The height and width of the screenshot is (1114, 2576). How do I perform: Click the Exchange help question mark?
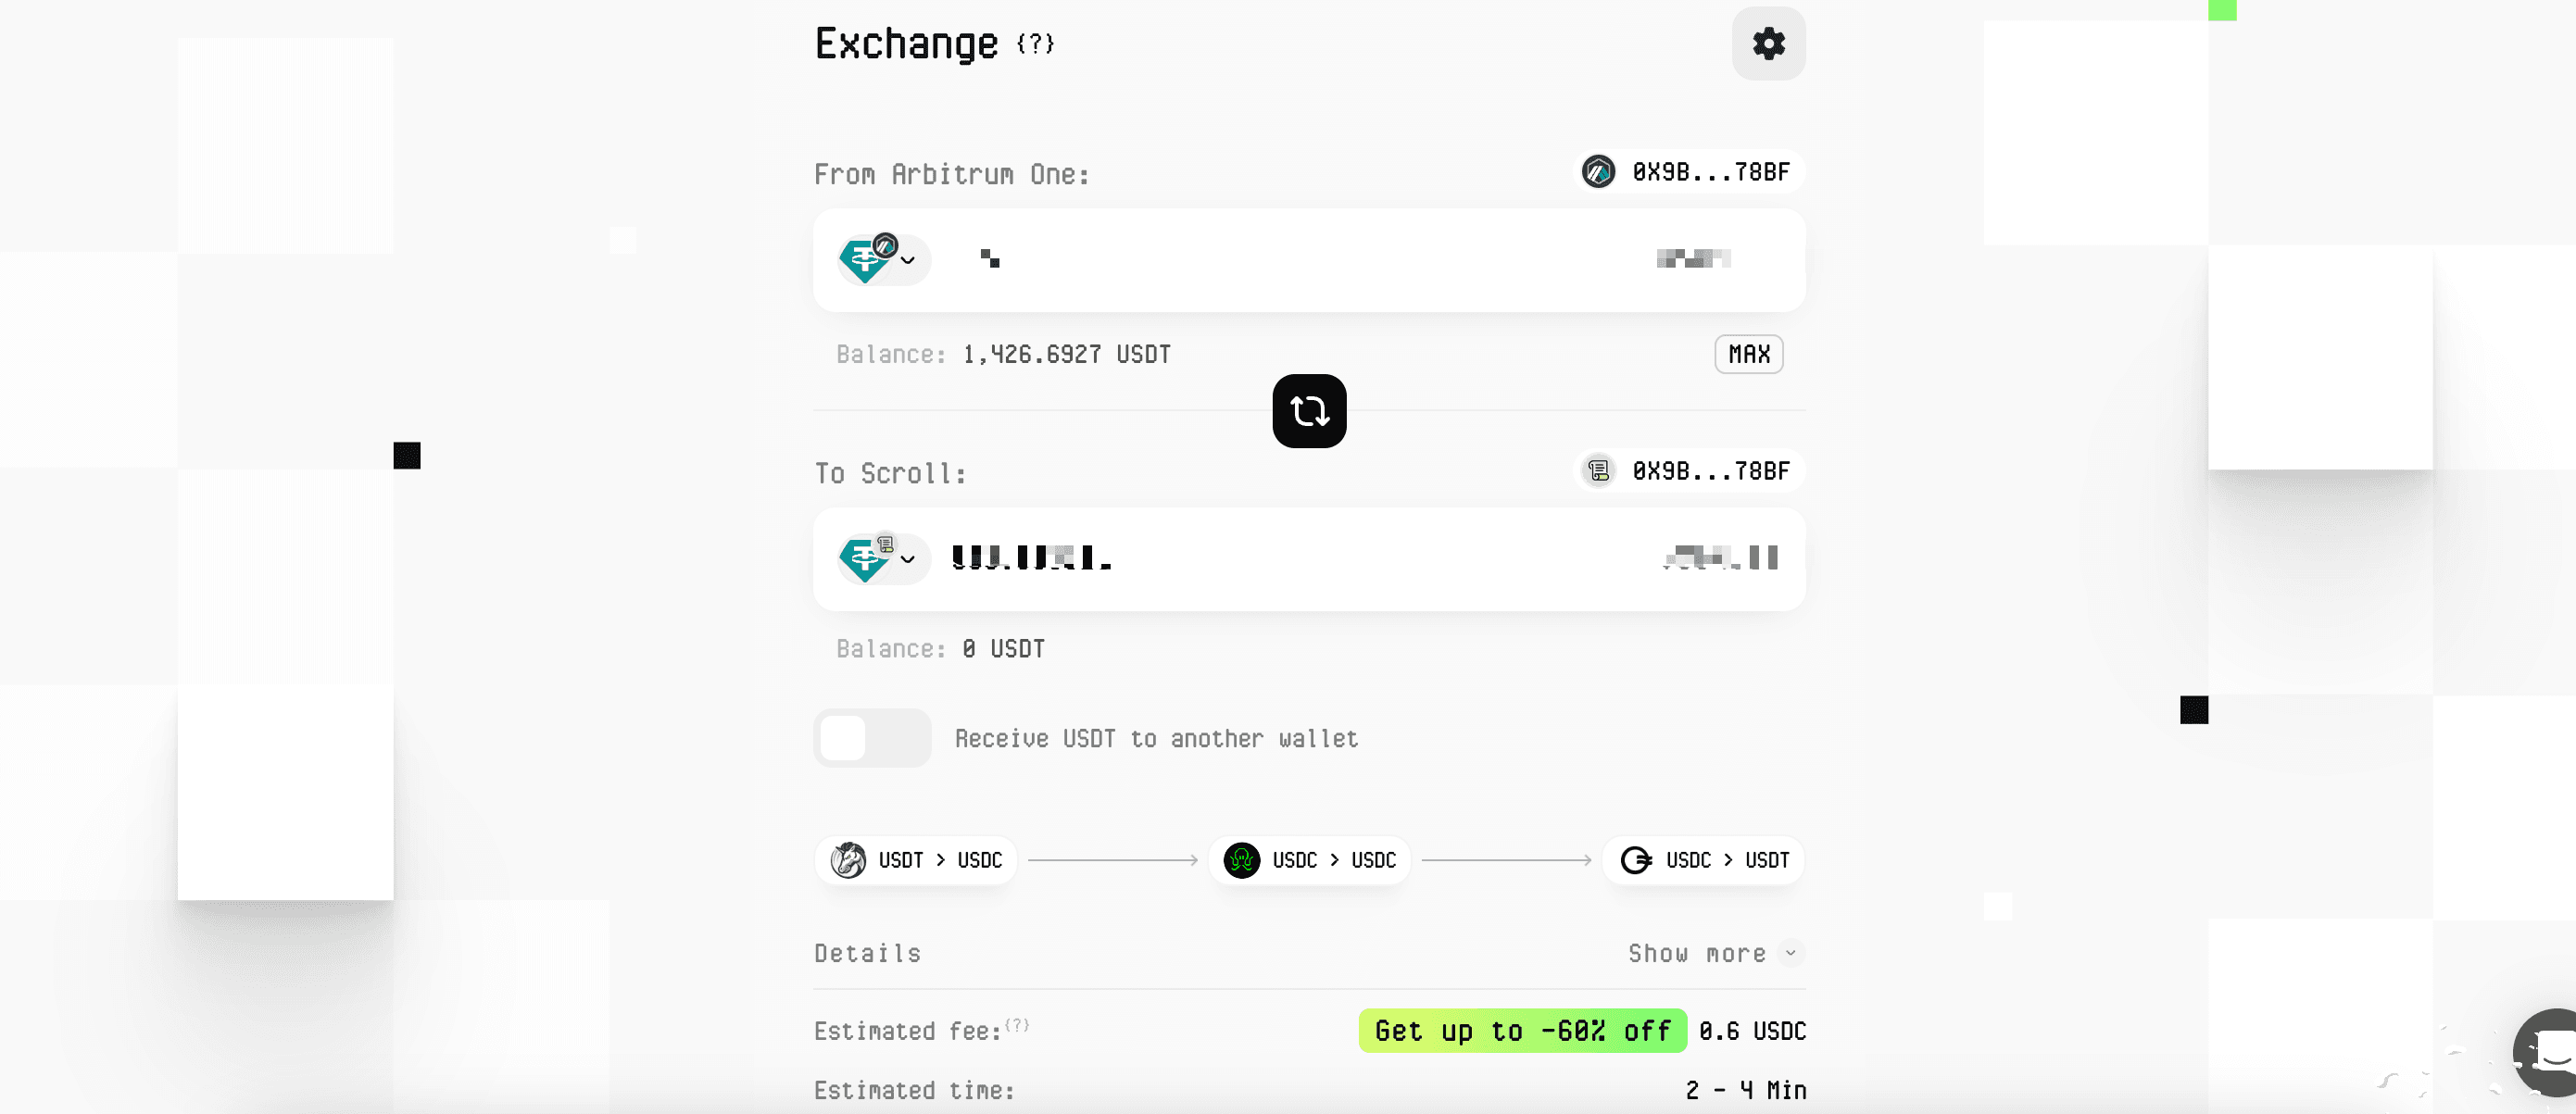(x=1035, y=43)
